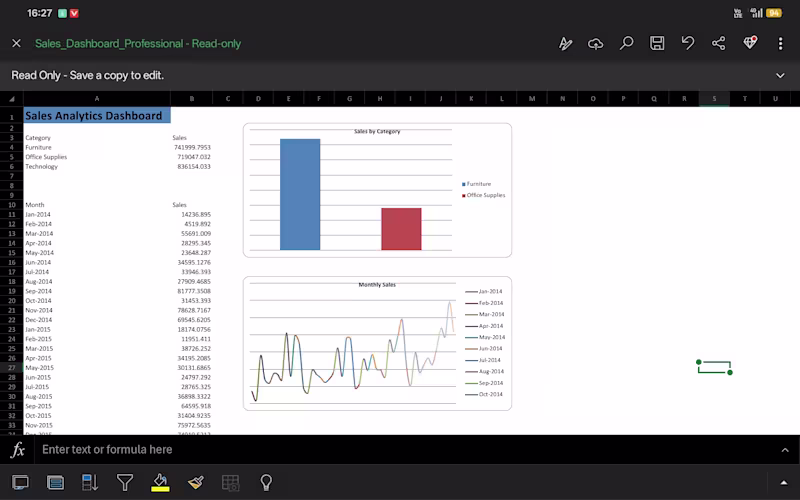Viewport: 800px width, 500px height.
Task: Expand the formula bar with its chevron
Action: 785,450
